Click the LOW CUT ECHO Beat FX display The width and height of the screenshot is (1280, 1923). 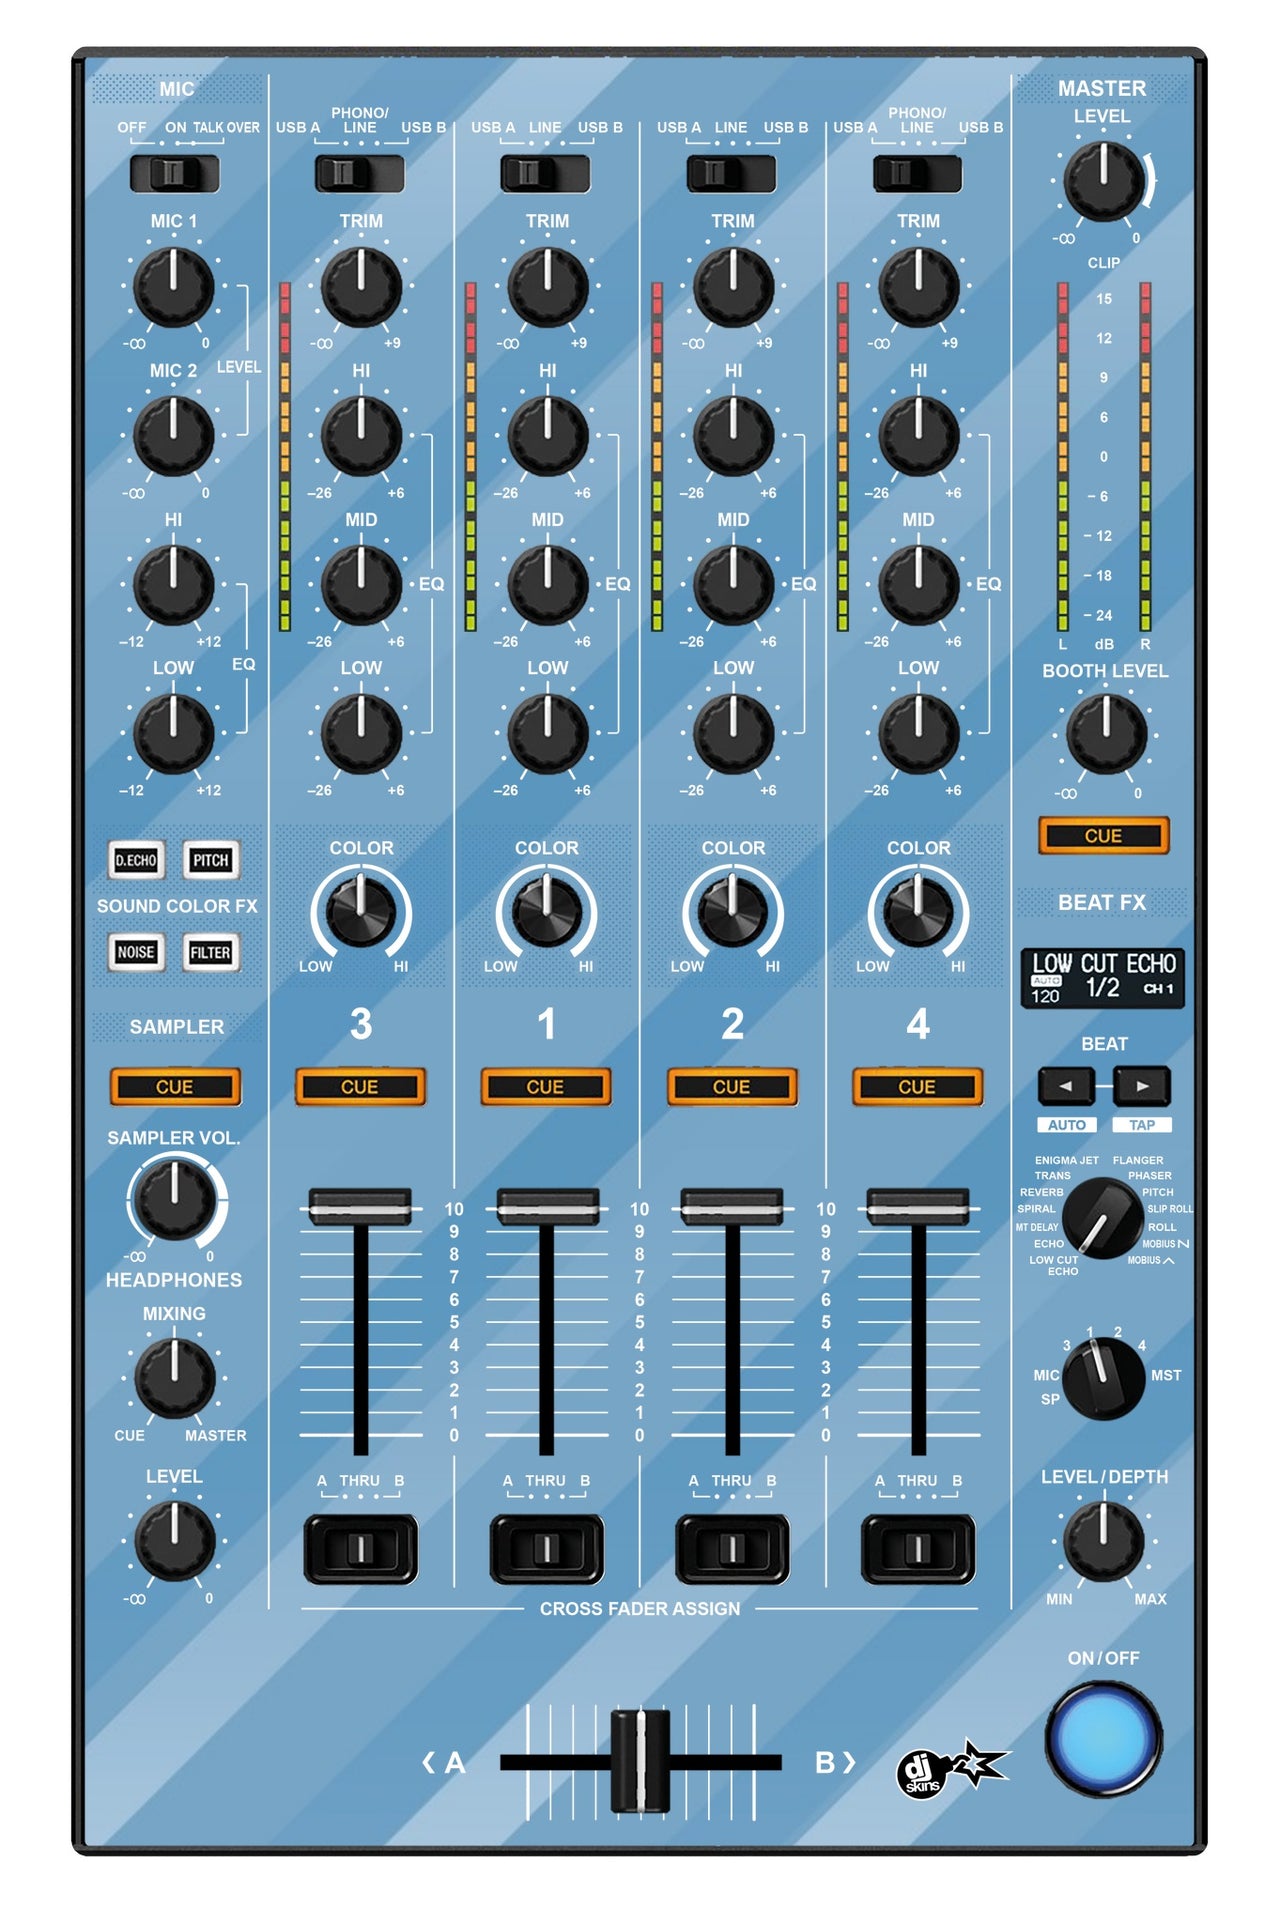point(1103,978)
